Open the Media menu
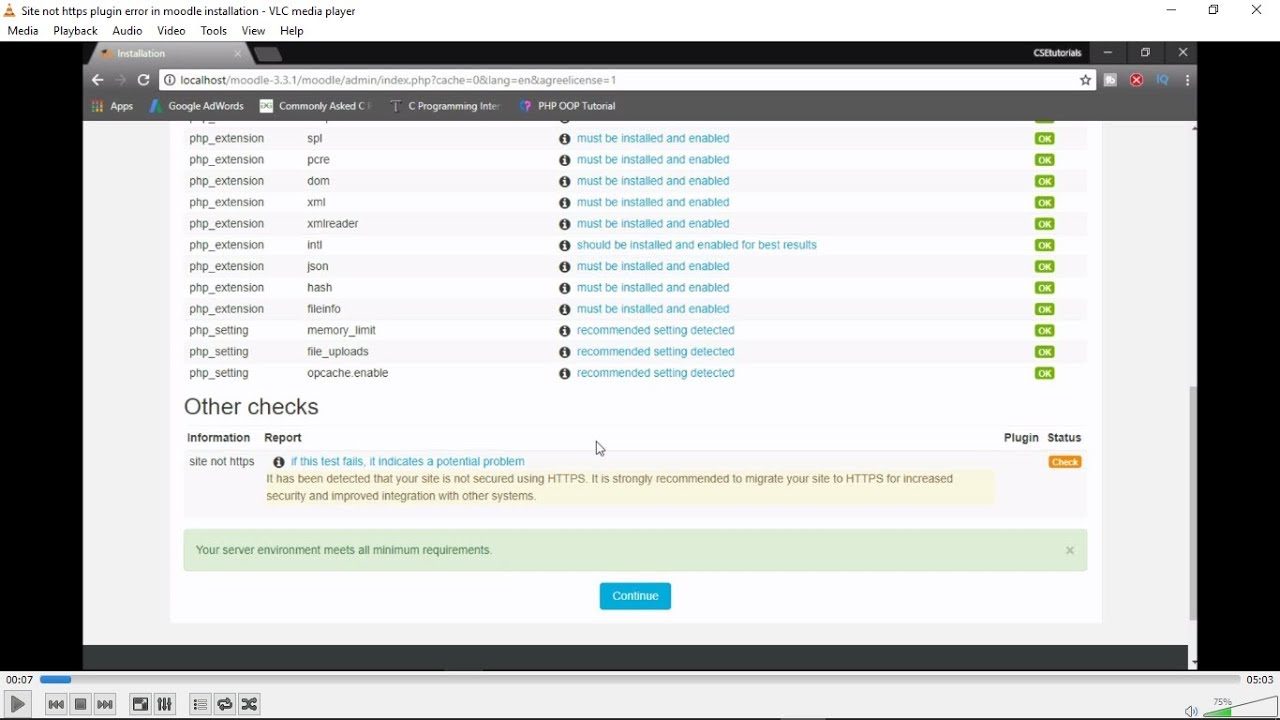This screenshot has width=1280, height=720. pyautogui.click(x=23, y=31)
